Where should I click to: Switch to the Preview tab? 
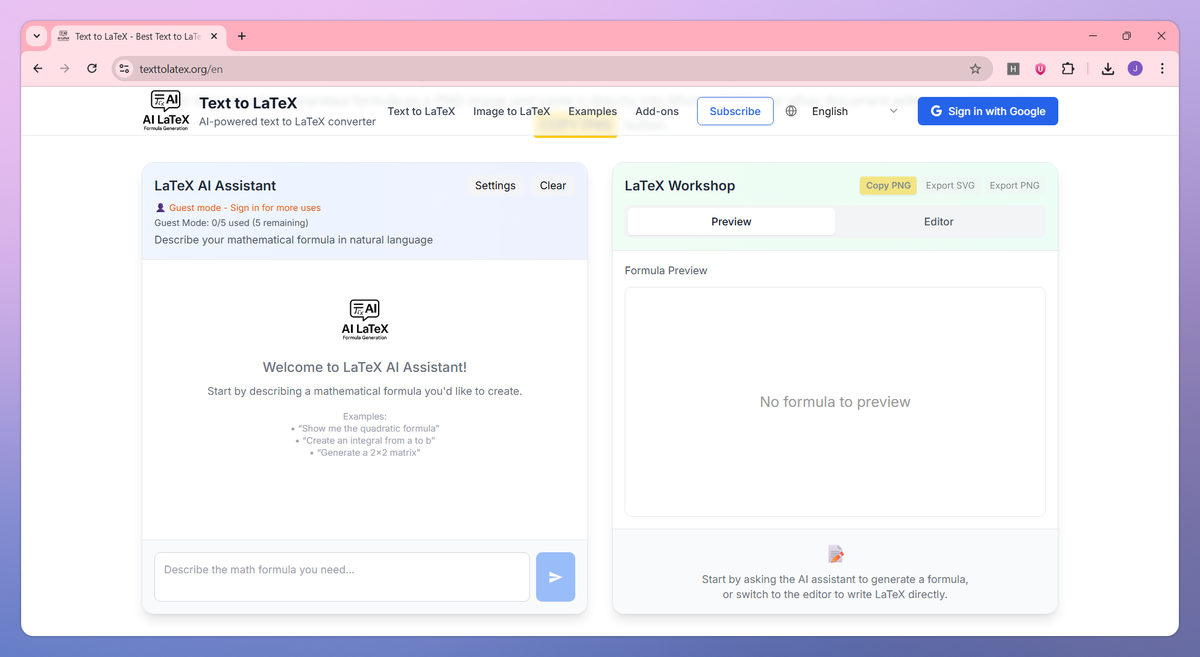[x=731, y=221]
